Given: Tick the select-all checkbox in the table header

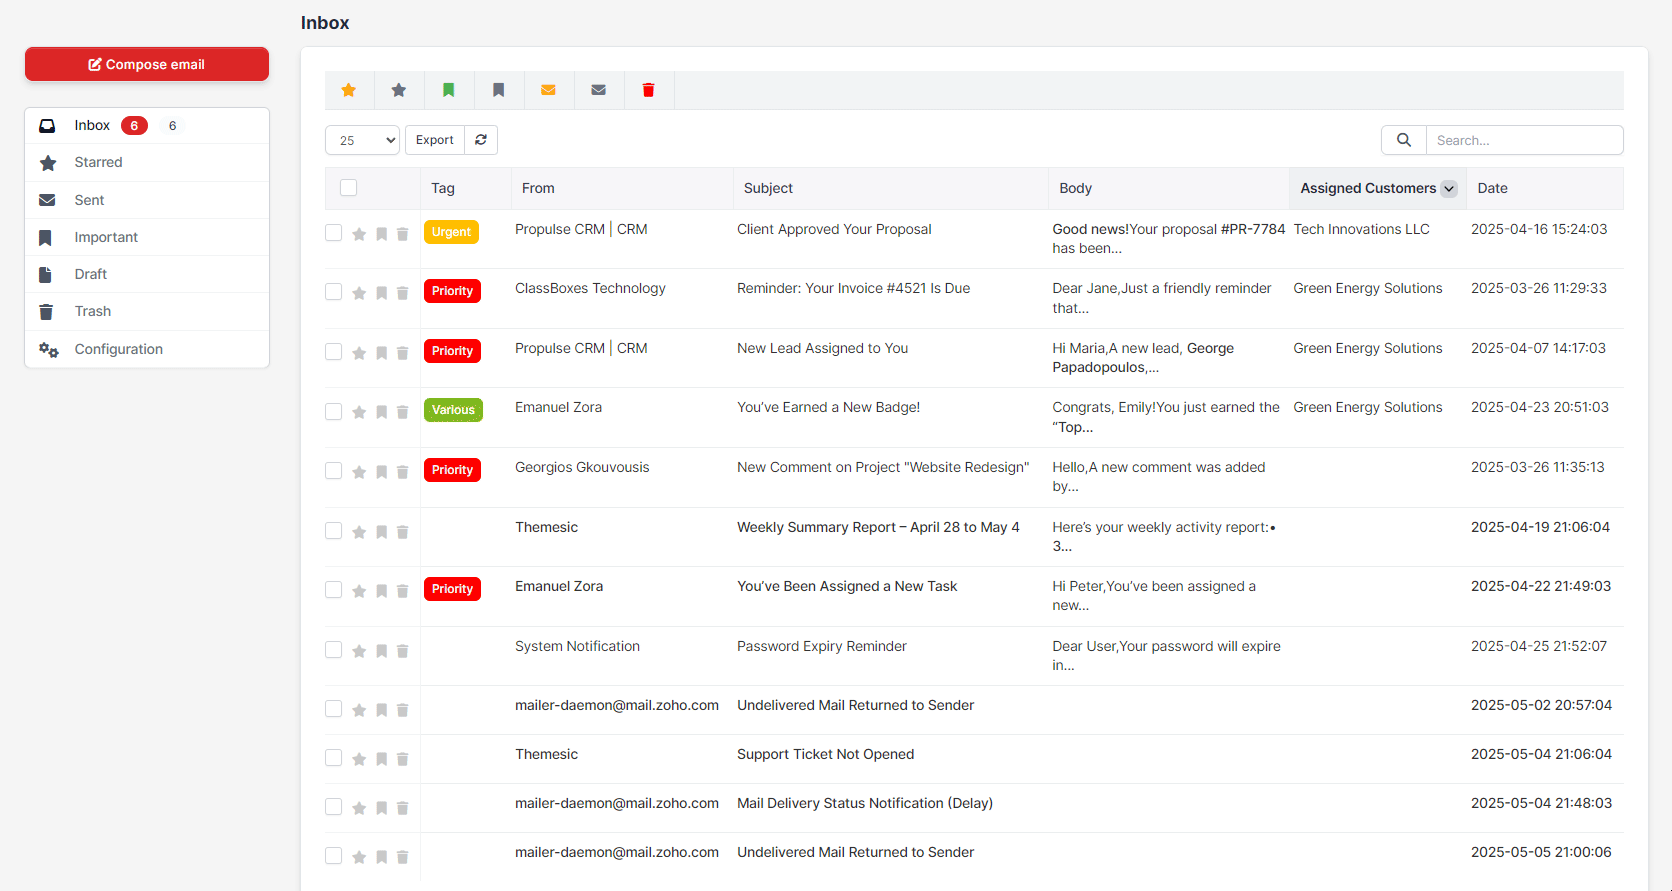Looking at the screenshot, I should [348, 188].
